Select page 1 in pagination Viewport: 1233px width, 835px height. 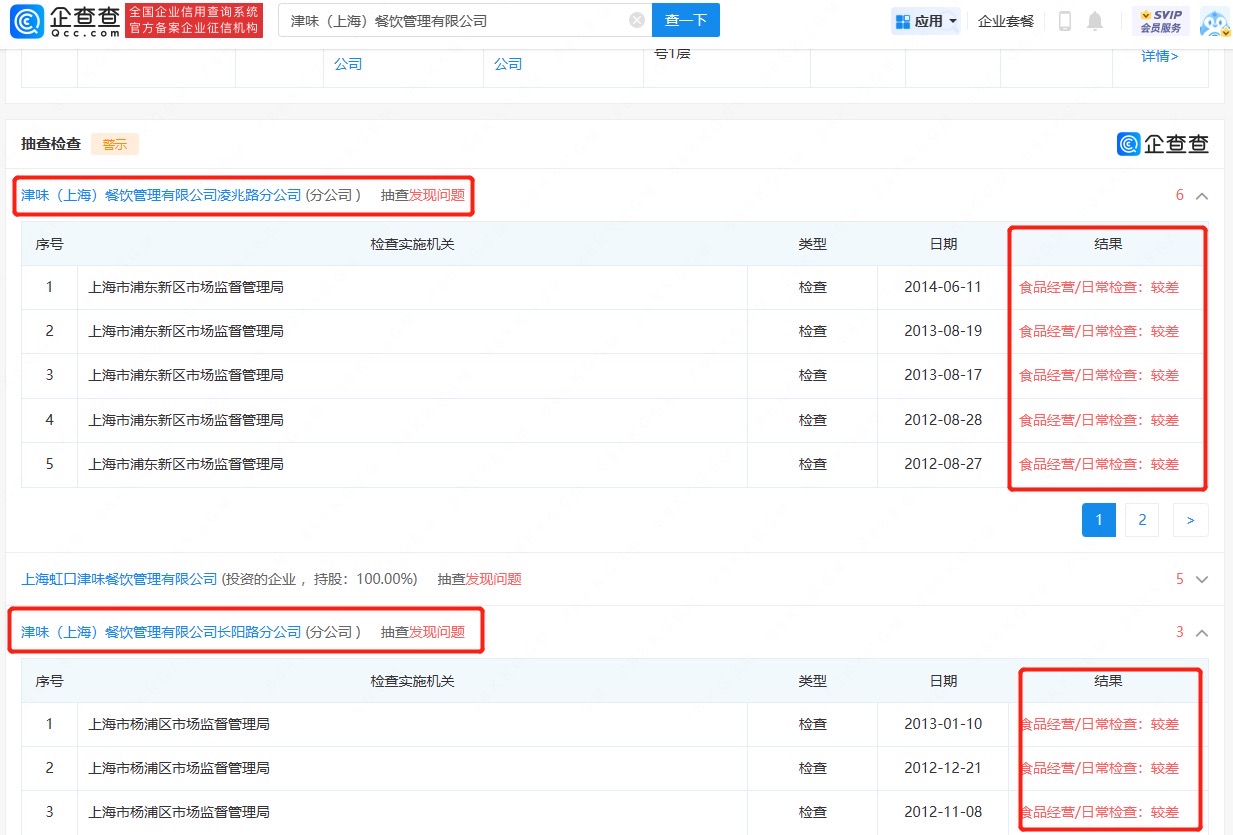1099,520
